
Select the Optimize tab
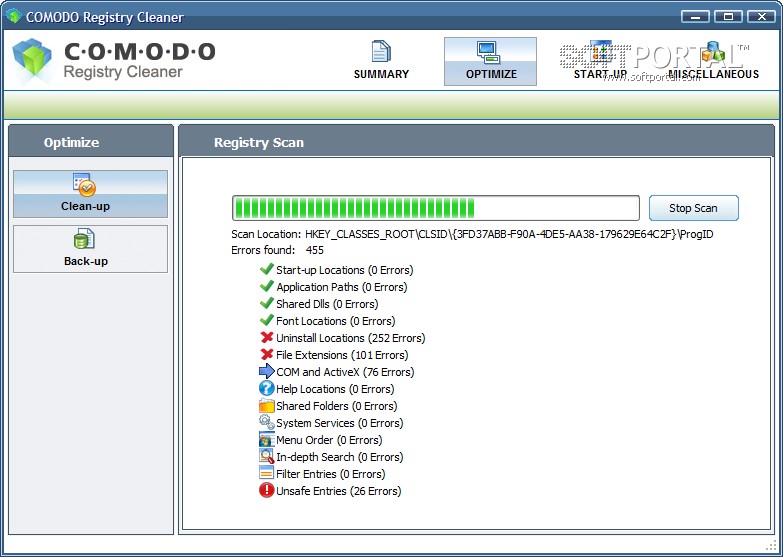pos(490,61)
